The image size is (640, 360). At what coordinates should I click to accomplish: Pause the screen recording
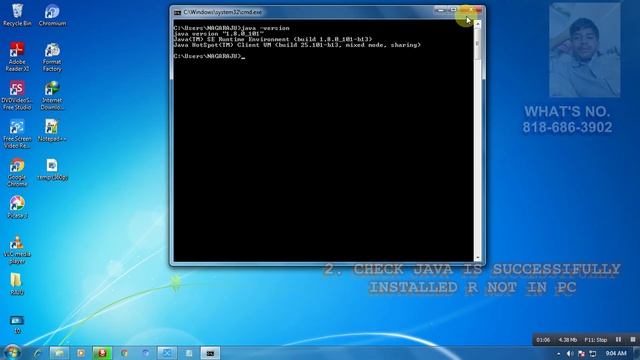618,339
